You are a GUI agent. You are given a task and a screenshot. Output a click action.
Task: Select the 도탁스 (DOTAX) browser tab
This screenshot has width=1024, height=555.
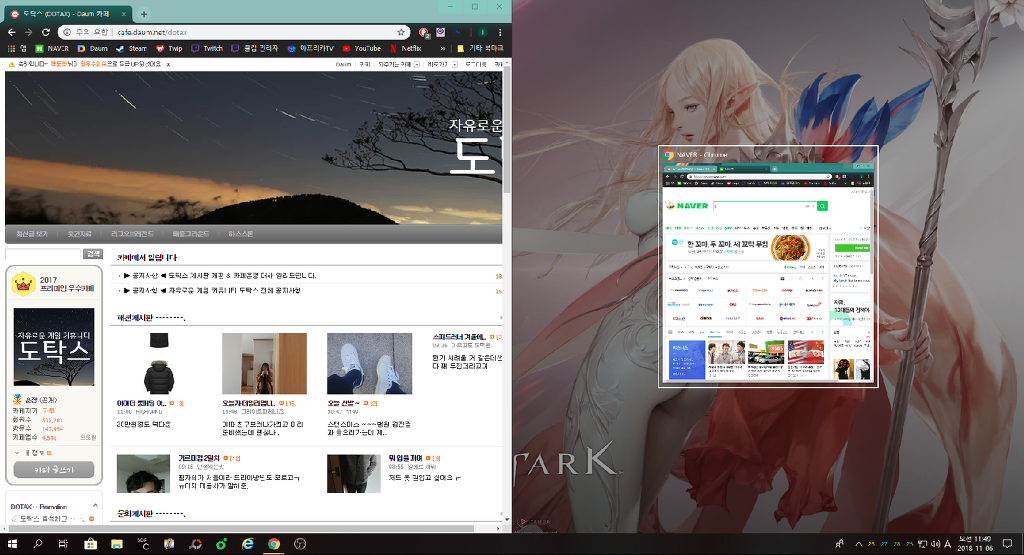(69, 14)
